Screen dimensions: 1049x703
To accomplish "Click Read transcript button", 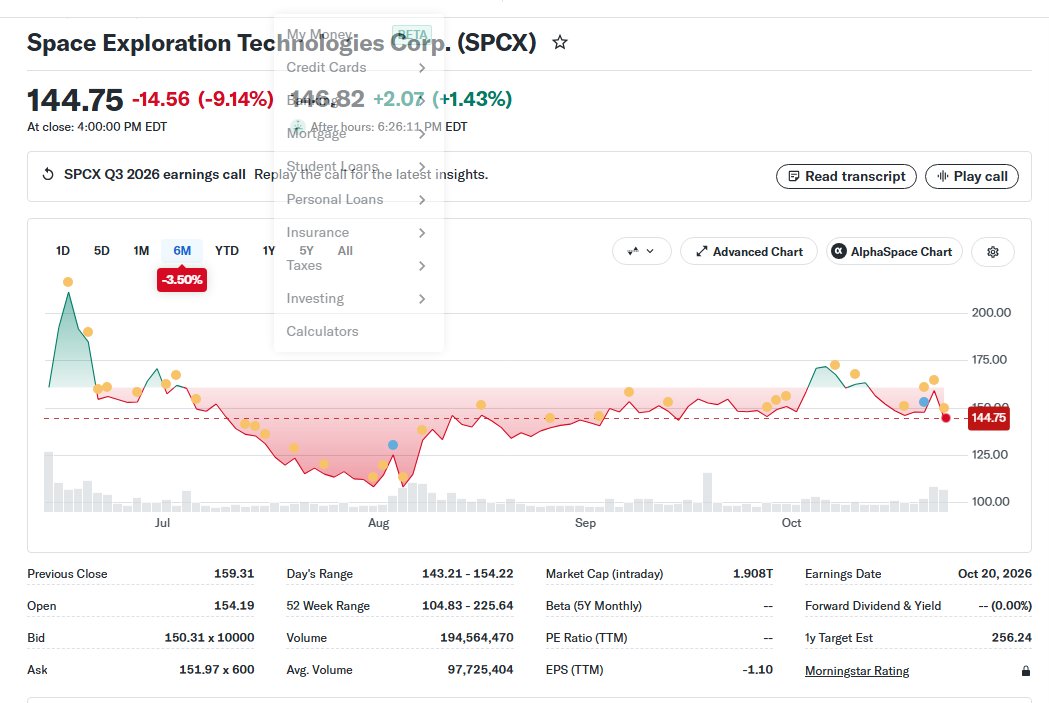I will tap(846, 177).
